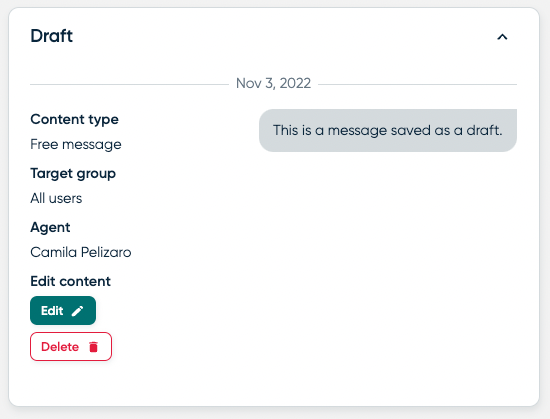Click the line right of the date

(x=417, y=84)
